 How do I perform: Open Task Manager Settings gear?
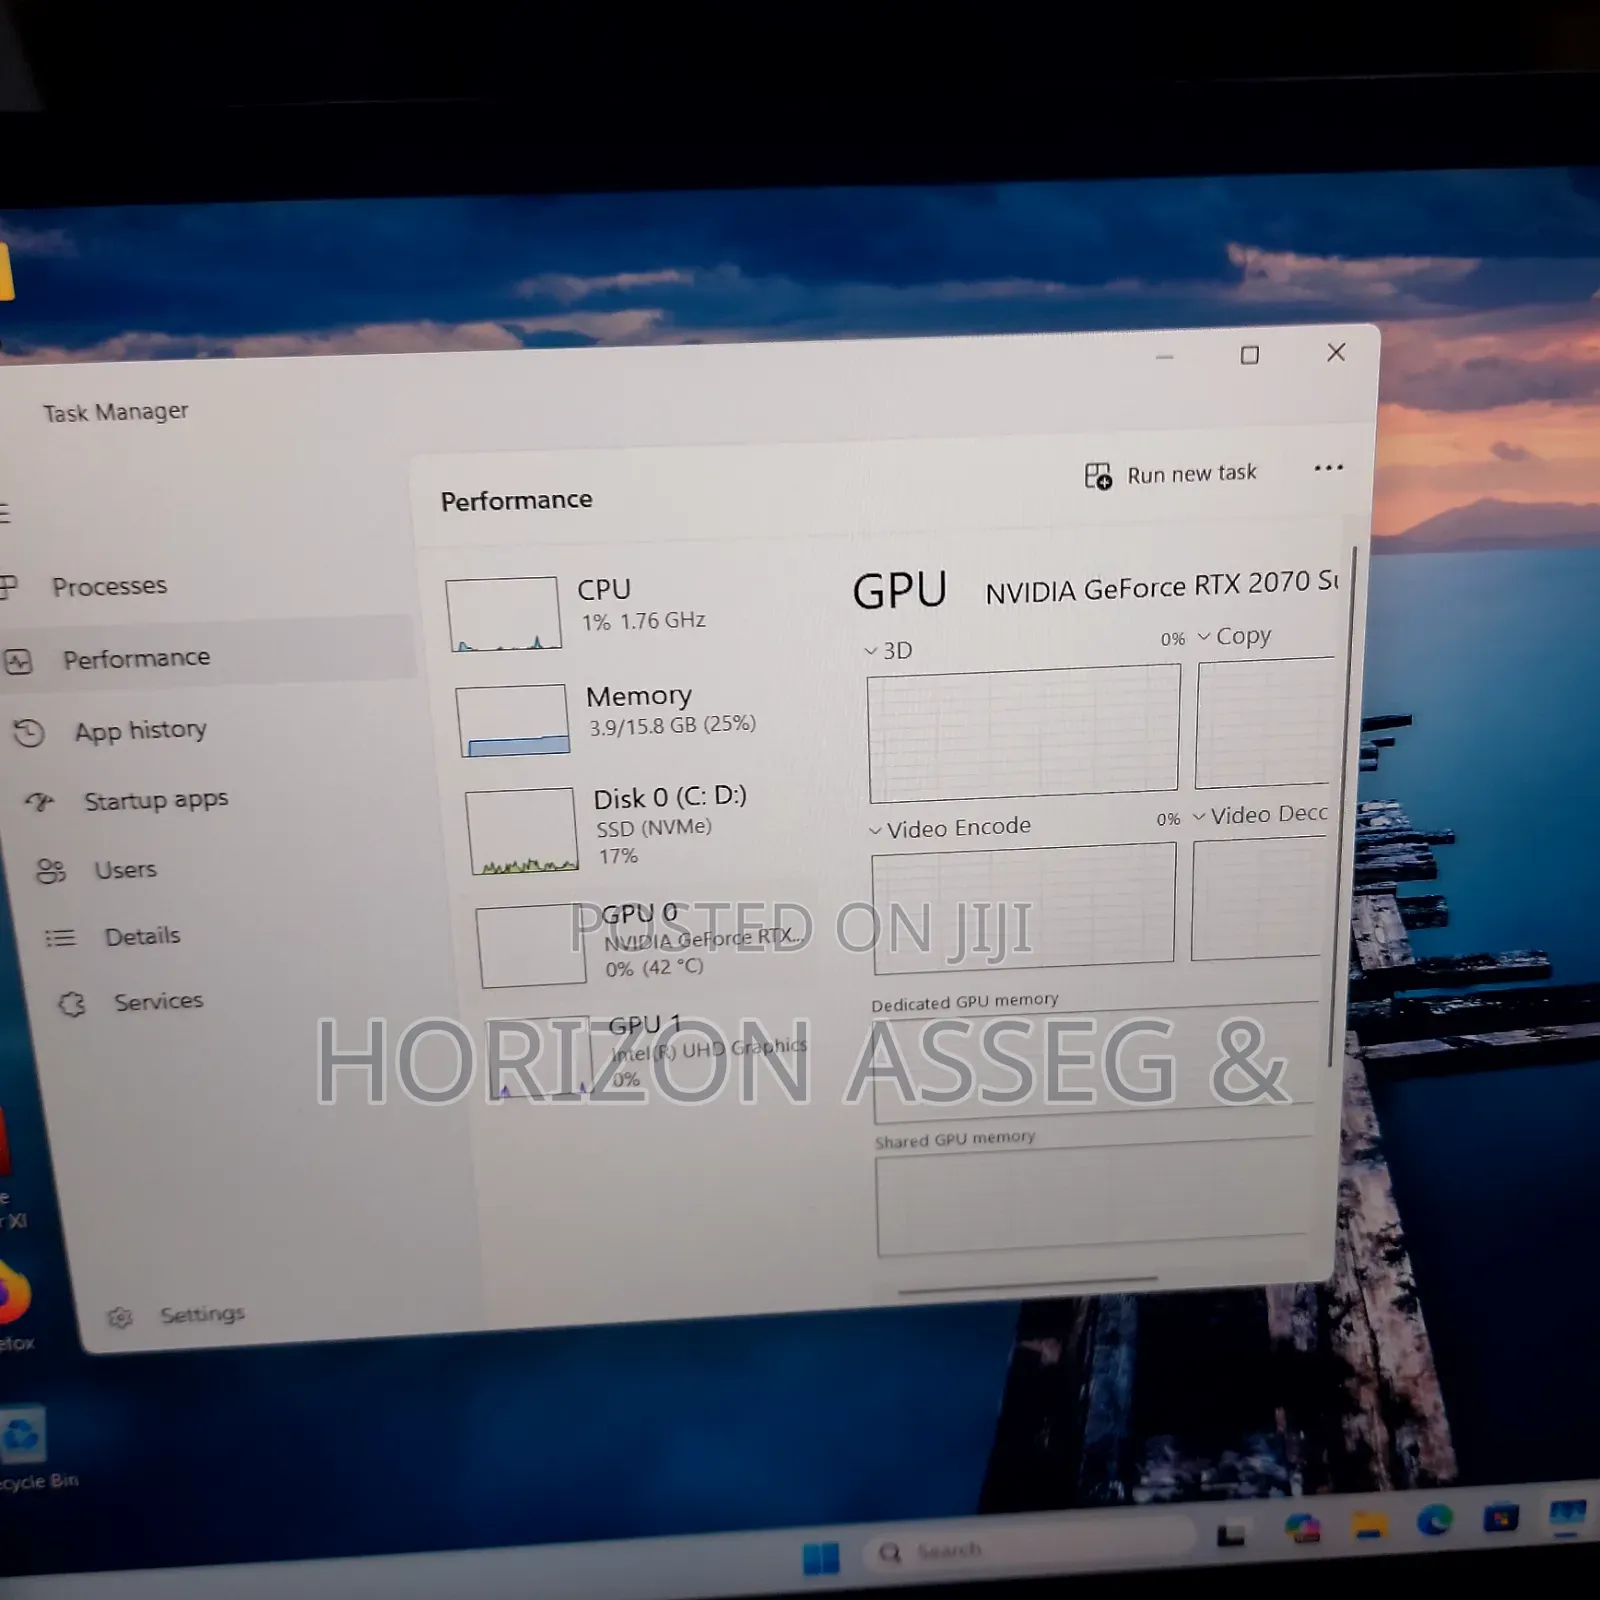pos(120,1317)
